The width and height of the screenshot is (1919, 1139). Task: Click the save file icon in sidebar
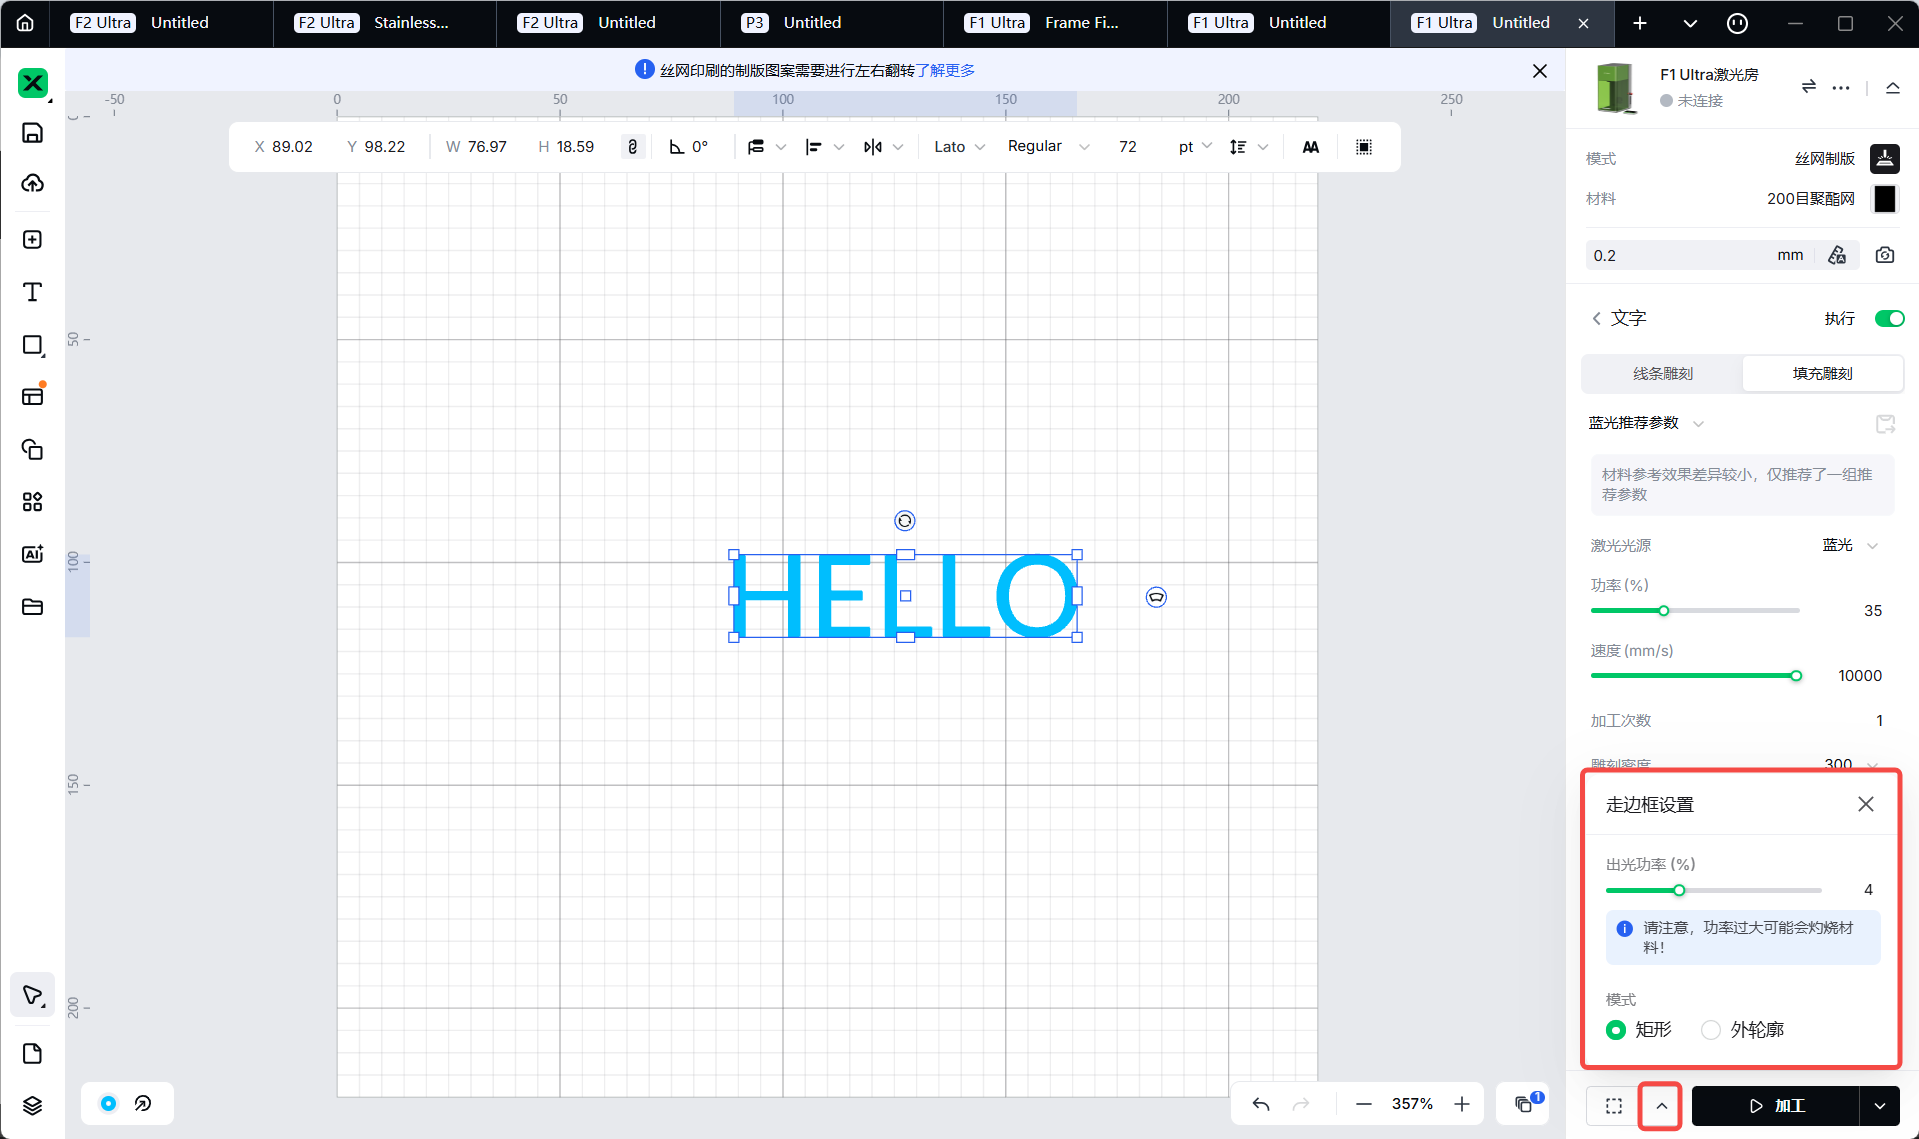click(32, 133)
